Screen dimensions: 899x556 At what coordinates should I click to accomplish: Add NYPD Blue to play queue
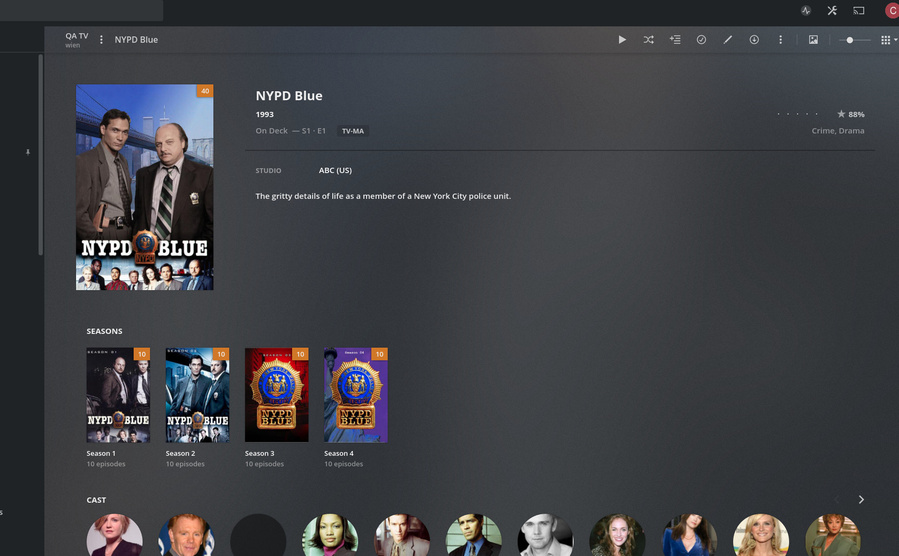675,40
